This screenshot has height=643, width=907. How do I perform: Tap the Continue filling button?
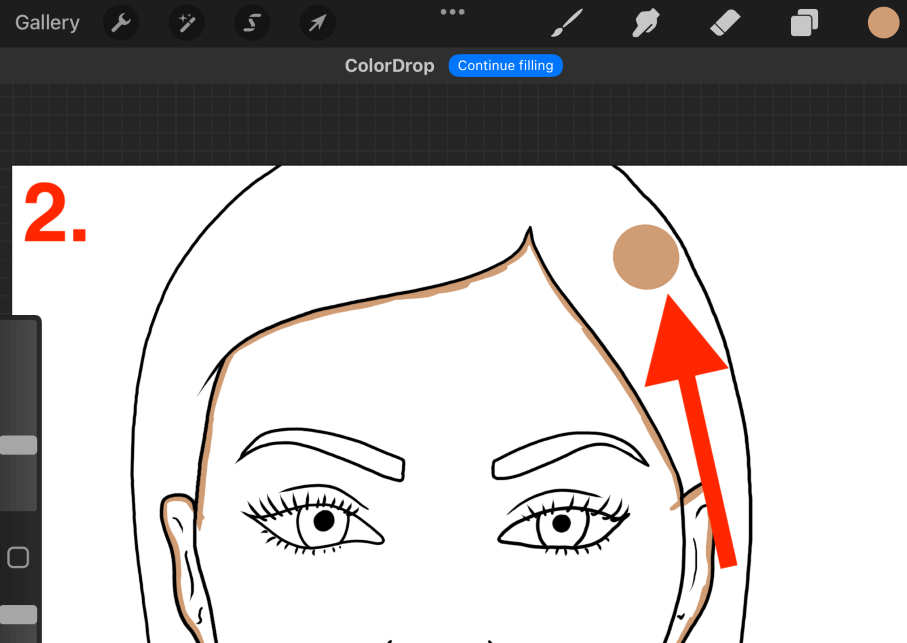[506, 65]
